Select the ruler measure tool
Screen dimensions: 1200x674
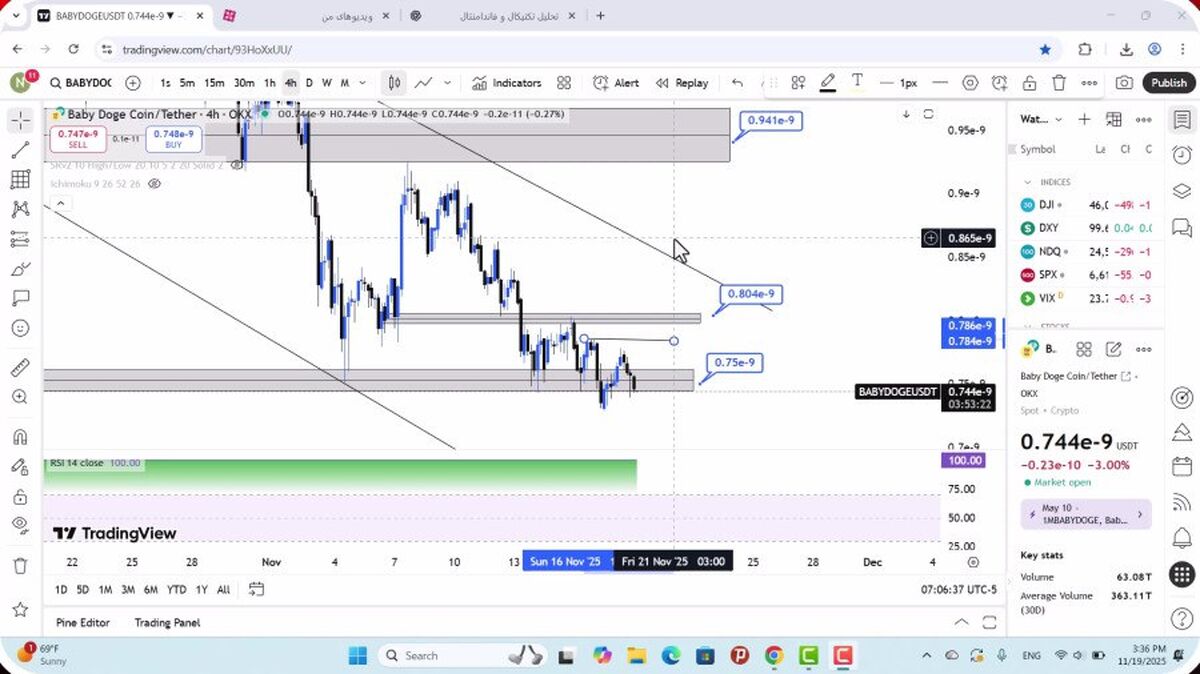pyautogui.click(x=20, y=367)
